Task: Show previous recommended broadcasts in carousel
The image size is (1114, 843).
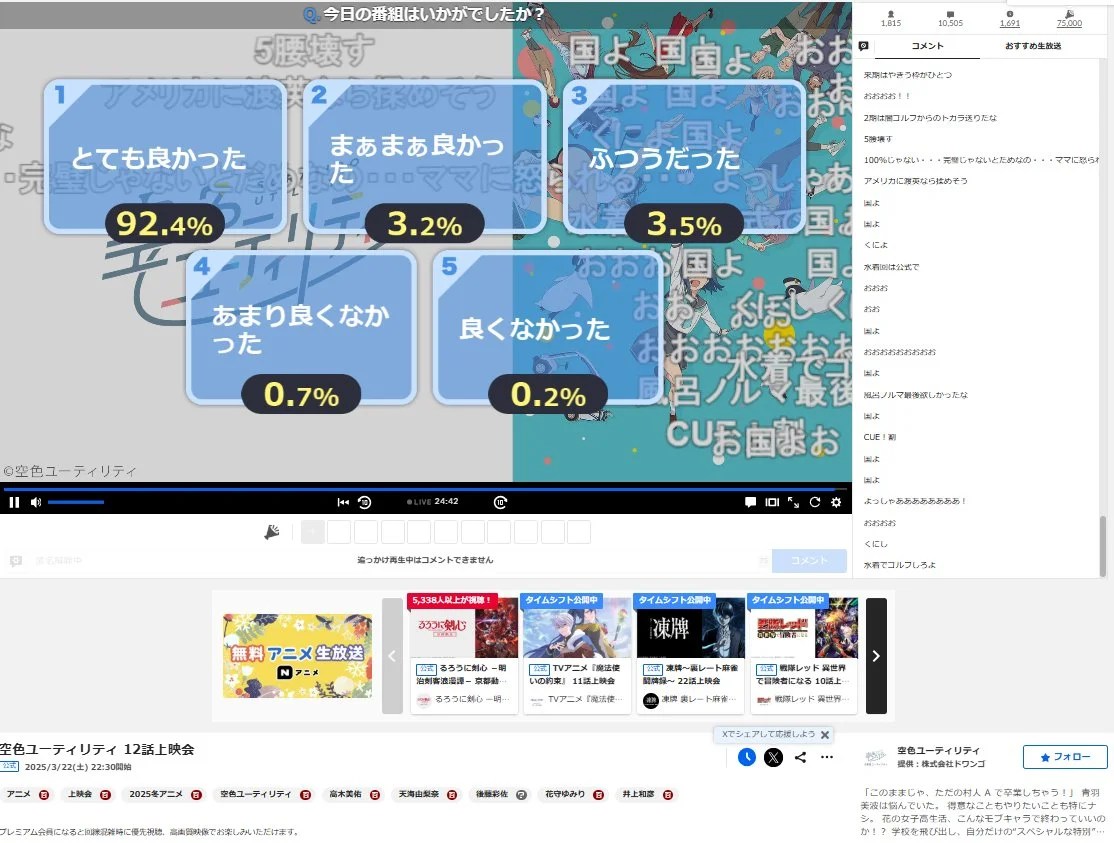Action: [x=392, y=656]
